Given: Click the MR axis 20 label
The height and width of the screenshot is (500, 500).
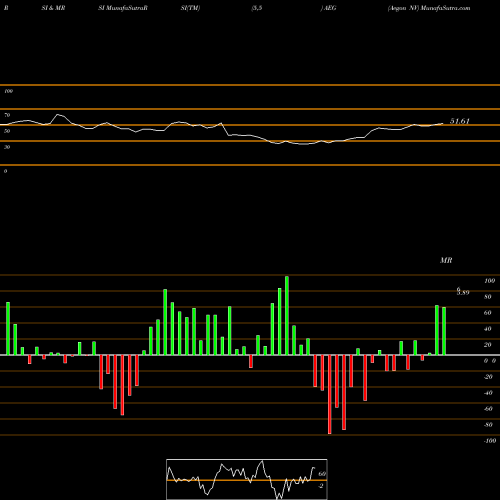Looking at the screenshot, I should point(488,345).
